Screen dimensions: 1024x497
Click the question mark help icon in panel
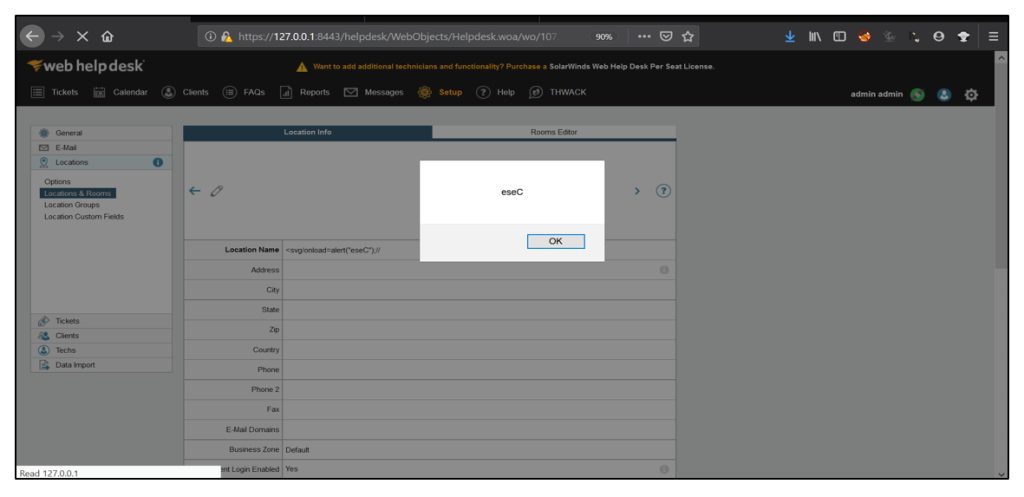click(663, 191)
